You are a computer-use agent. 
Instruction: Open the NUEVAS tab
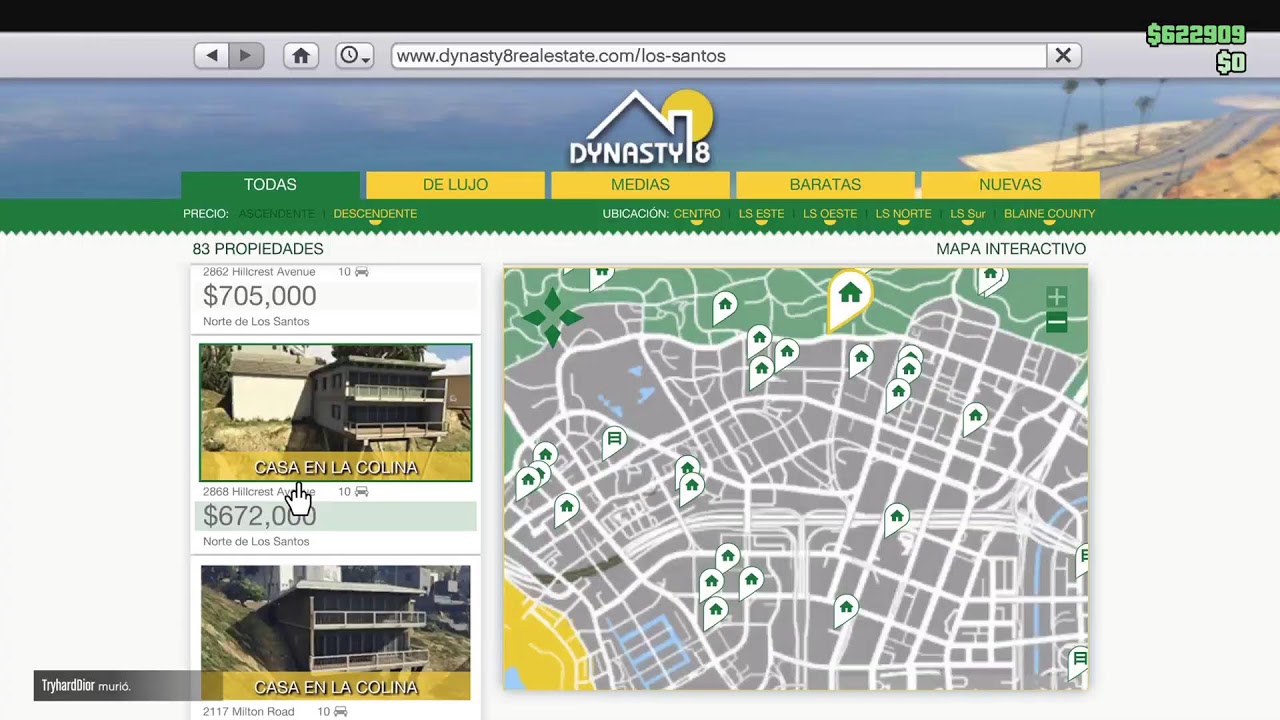pos(1010,185)
